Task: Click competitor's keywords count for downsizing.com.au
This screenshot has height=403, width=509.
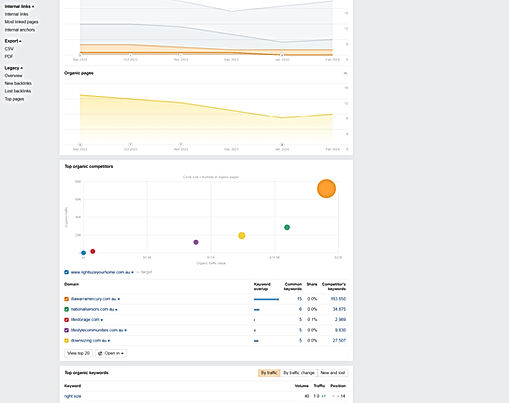Action: point(339,341)
